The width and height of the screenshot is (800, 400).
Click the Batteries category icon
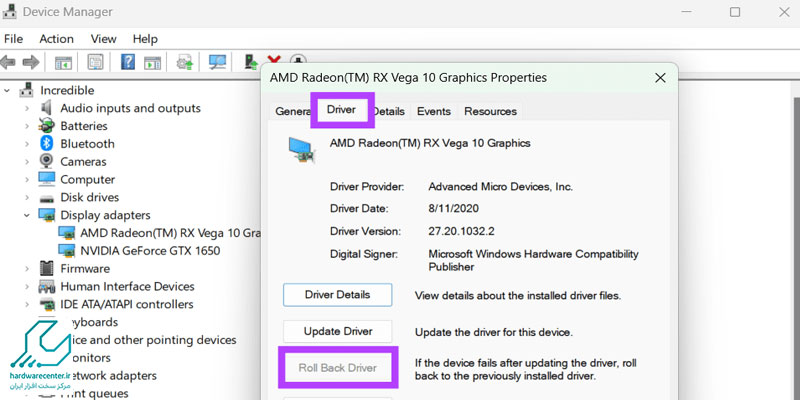tap(46, 126)
